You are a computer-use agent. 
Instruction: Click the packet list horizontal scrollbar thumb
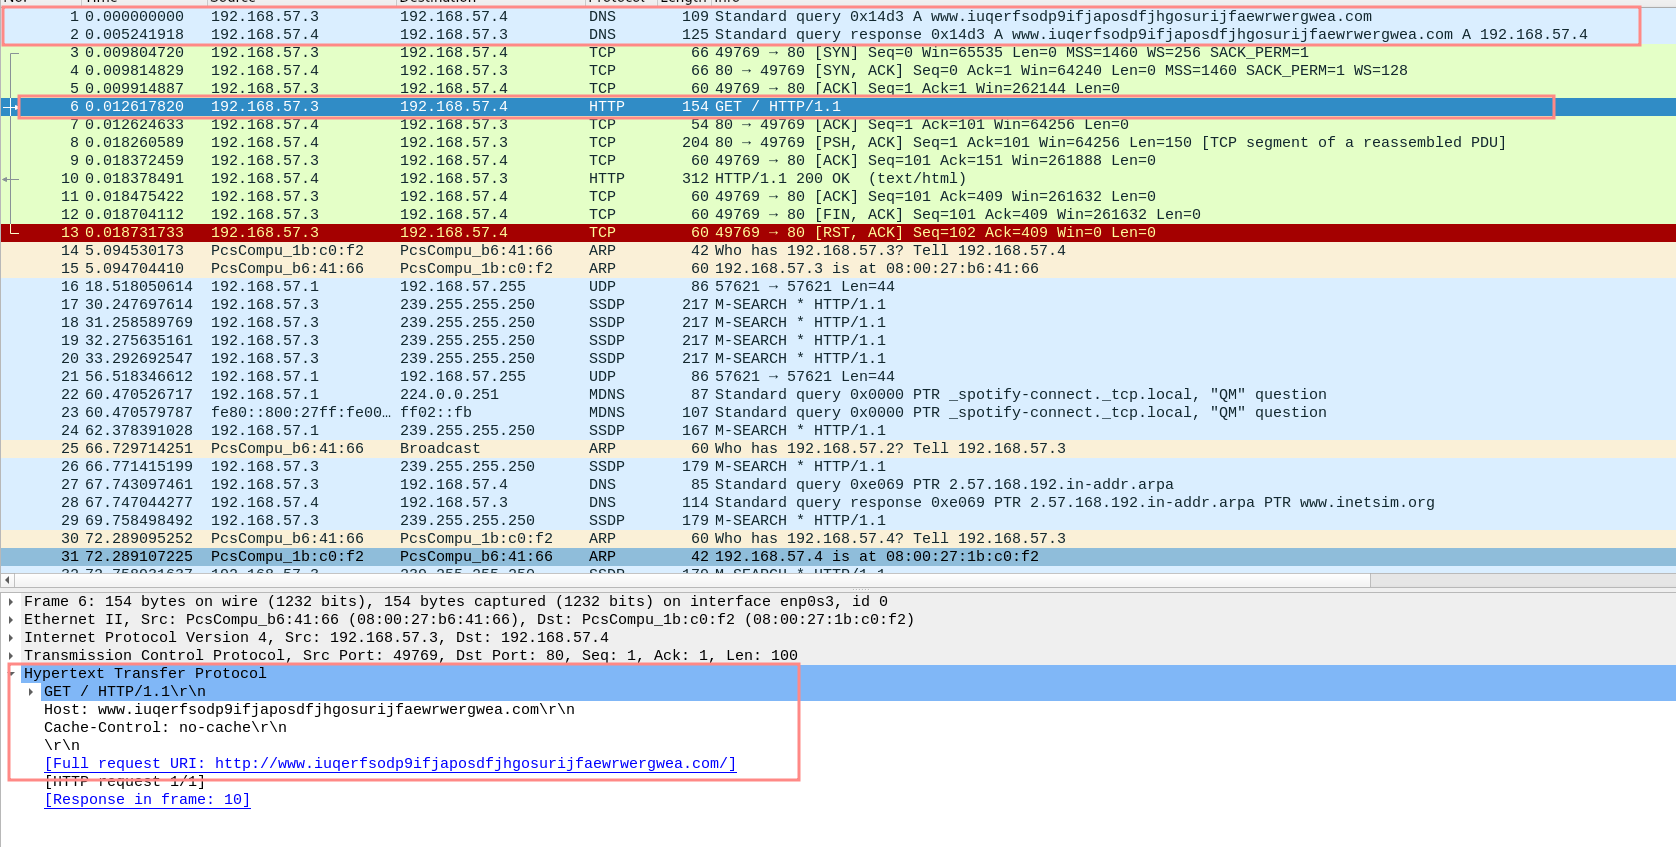(x=690, y=580)
